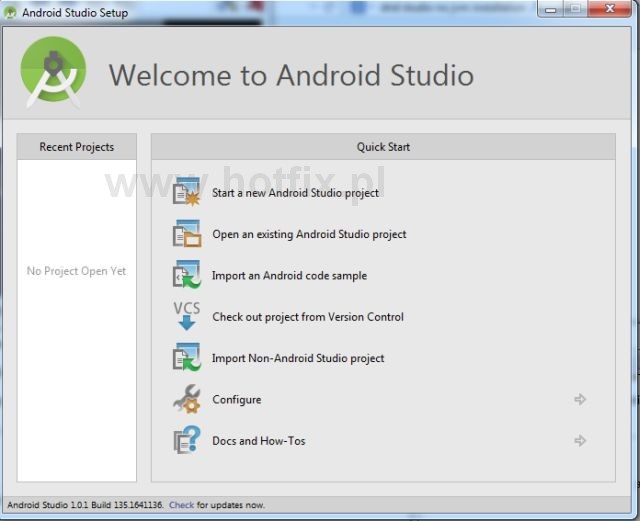Viewport: 640px width, 521px height.
Task: Open an existing Android Studio project
Action: (x=309, y=234)
